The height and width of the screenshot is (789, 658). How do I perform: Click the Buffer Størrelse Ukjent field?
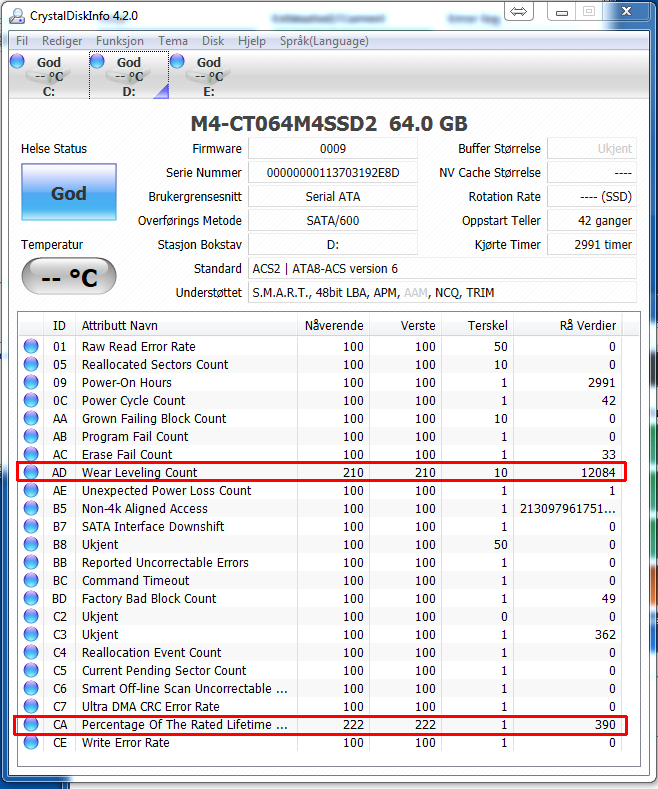(592, 148)
